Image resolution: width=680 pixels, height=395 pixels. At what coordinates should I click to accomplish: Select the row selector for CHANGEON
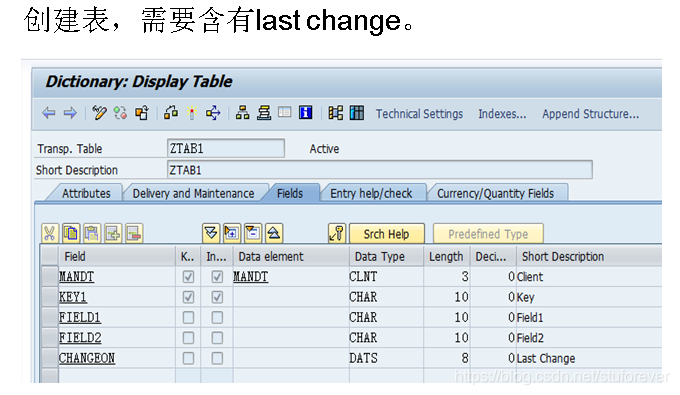[x=49, y=358]
